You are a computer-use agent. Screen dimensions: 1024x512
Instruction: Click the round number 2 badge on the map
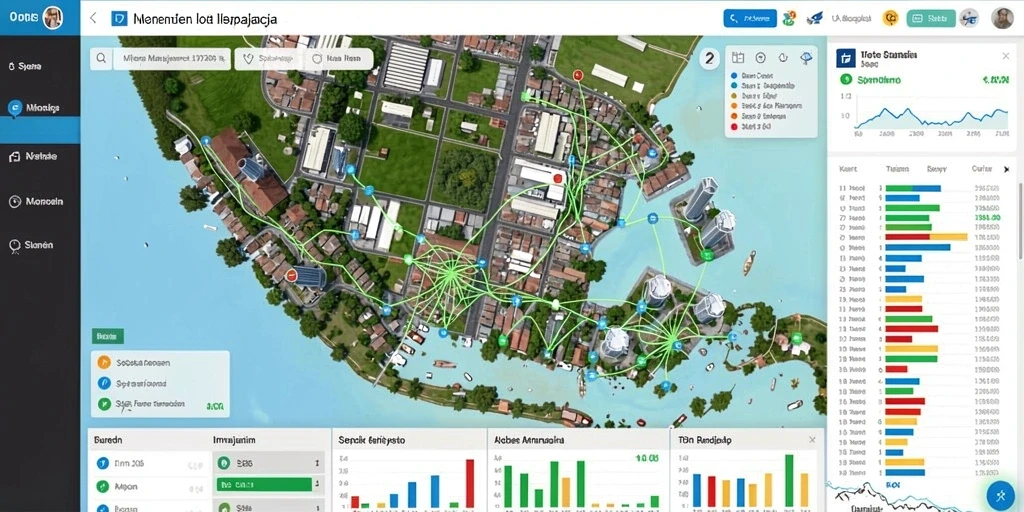coord(709,58)
